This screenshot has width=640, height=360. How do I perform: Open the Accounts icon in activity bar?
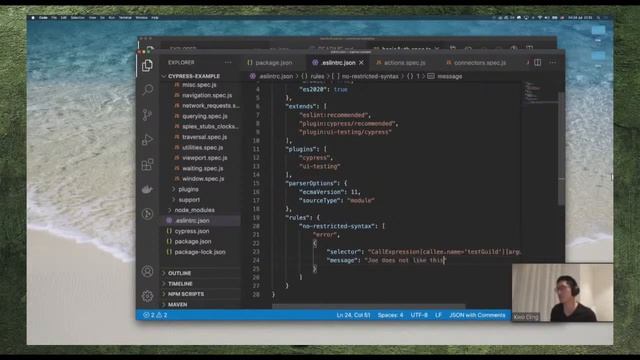(x=147, y=271)
